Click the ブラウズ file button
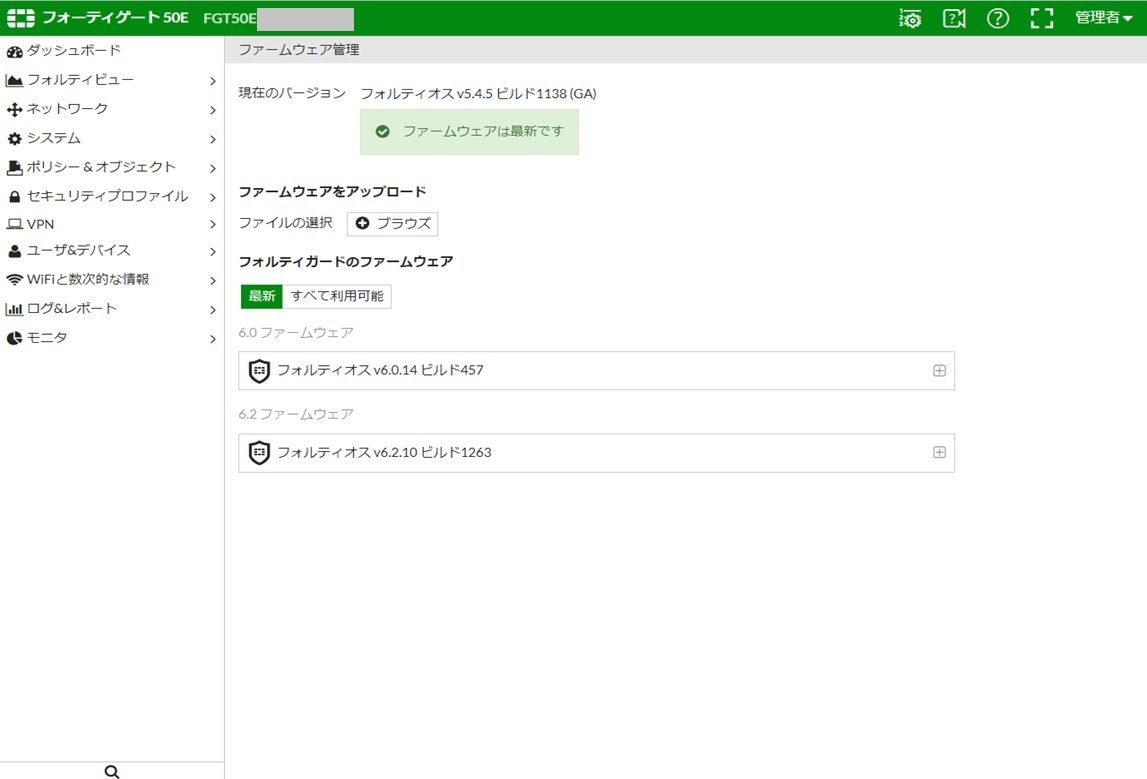Viewport: 1147px width, 779px height. (x=392, y=223)
